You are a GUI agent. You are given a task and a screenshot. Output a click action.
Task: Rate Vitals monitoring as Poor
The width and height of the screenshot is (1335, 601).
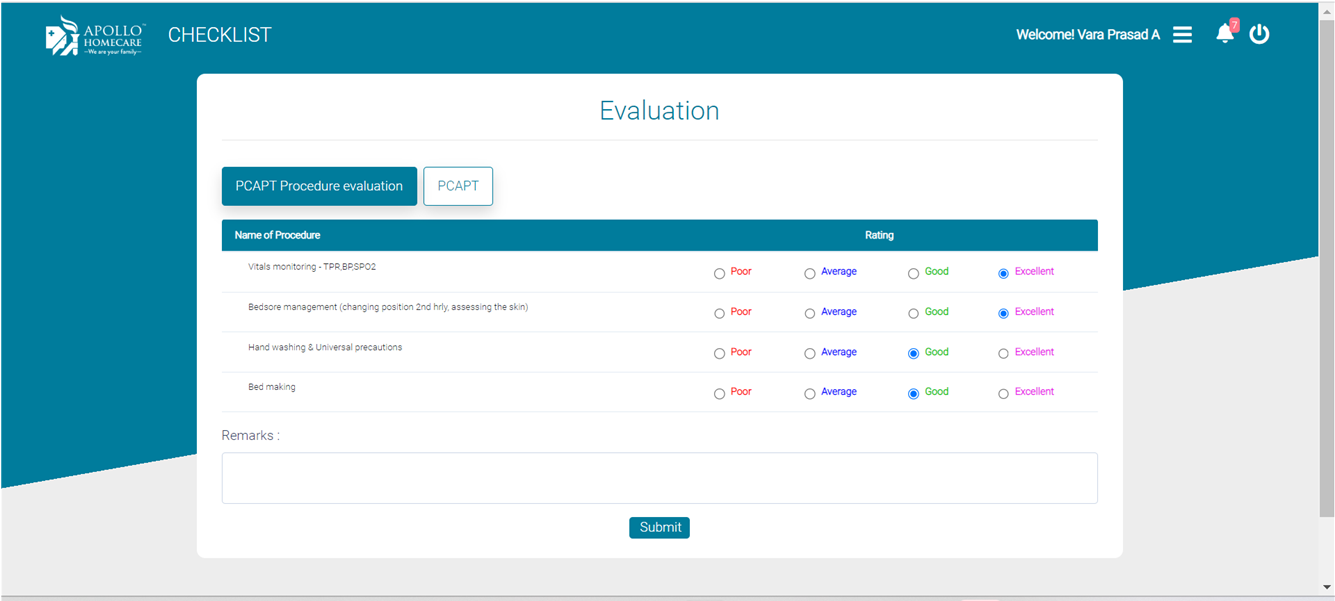tap(718, 271)
